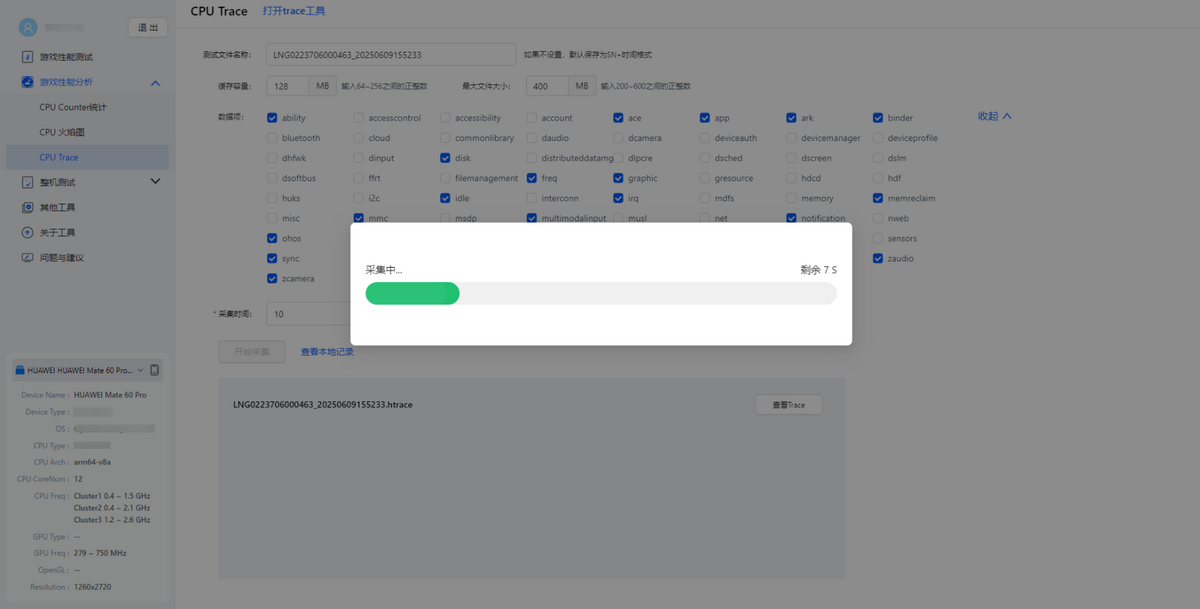Click the 整机测试 sidebar icon
The height and width of the screenshot is (609, 1200).
[28, 182]
